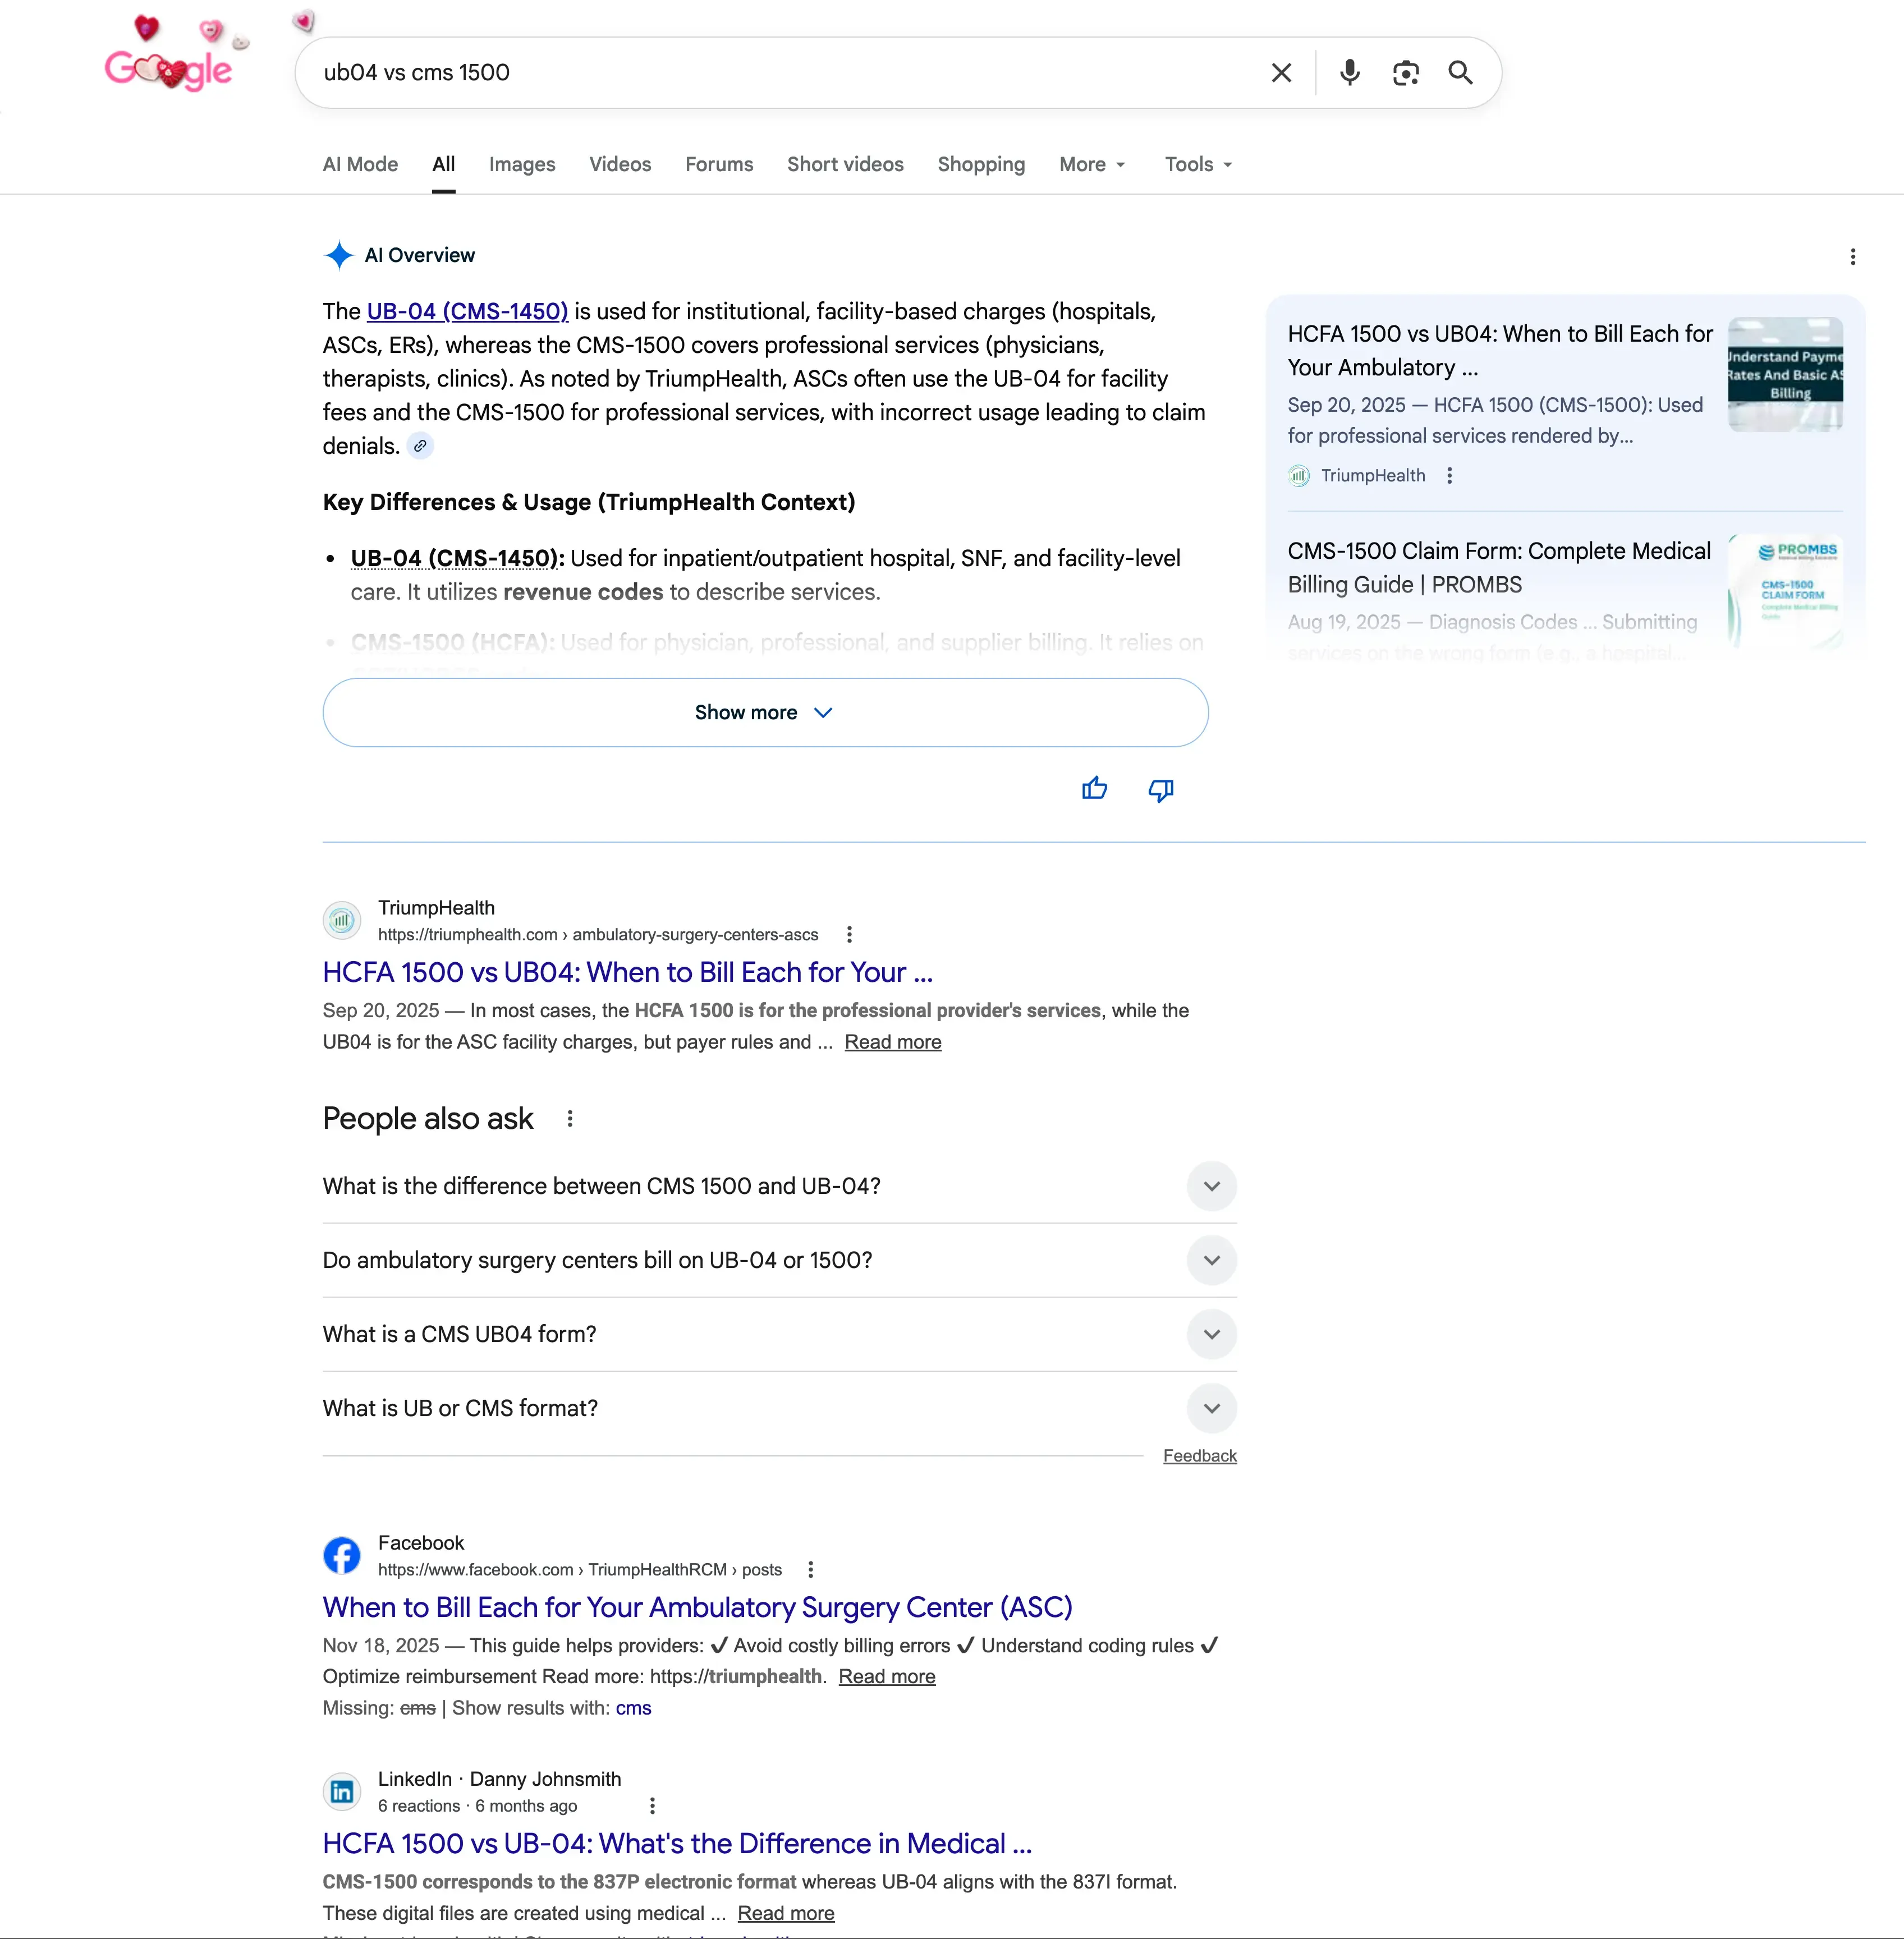Open the Tools dropdown

tap(1197, 164)
